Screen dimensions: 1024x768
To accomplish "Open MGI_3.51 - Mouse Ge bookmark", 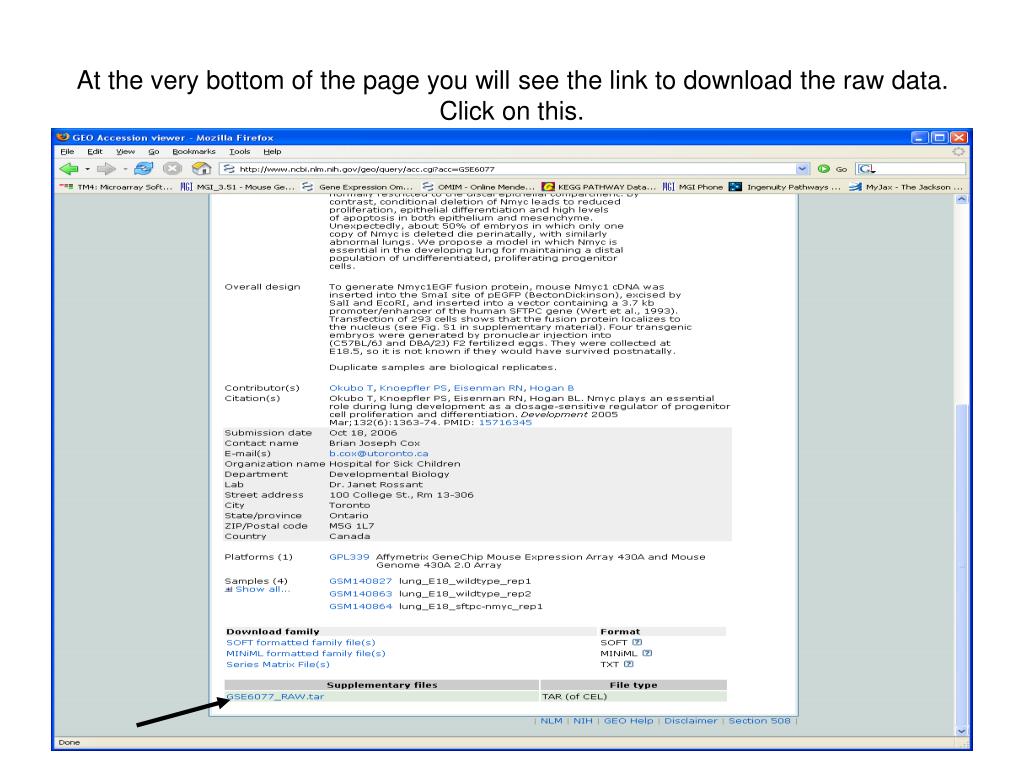I will coord(238,187).
